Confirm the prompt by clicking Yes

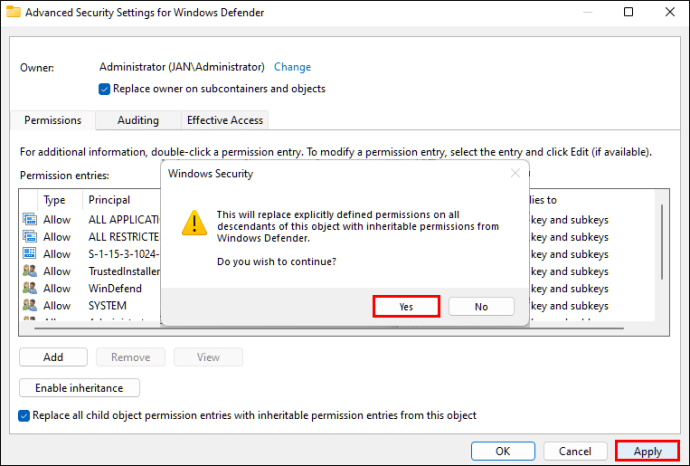tap(406, 307)
